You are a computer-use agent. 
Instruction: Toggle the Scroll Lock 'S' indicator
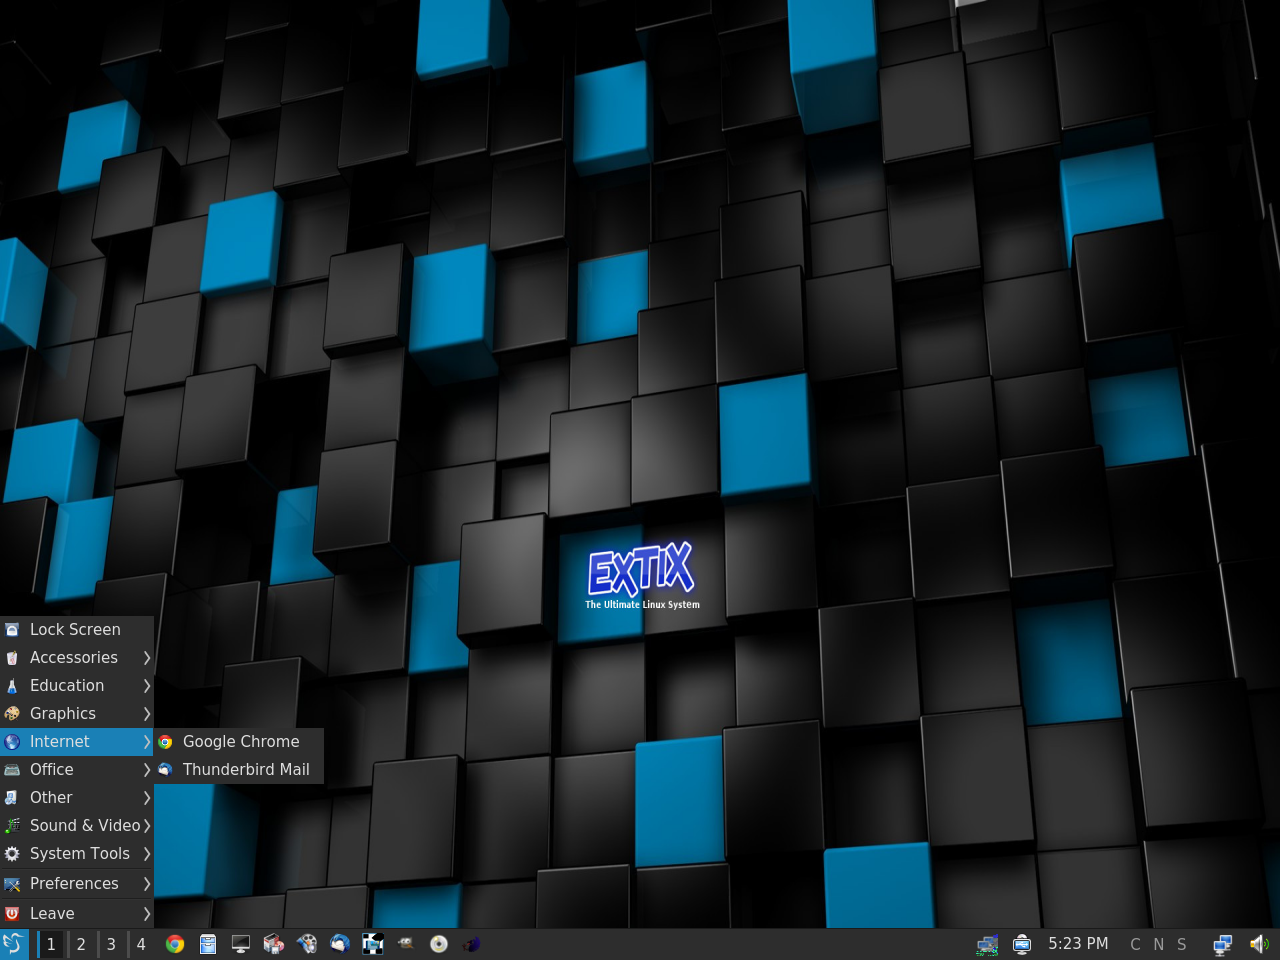pos(1182,944)
